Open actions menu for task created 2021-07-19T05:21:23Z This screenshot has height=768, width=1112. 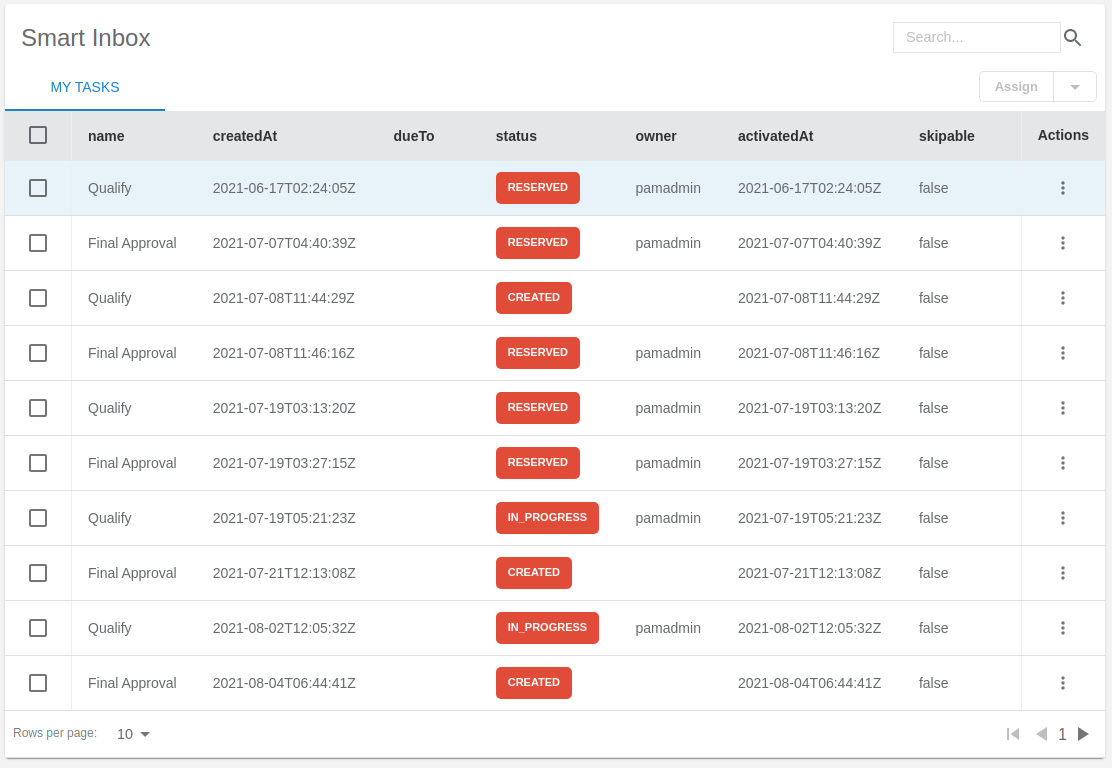[1062, 518]
